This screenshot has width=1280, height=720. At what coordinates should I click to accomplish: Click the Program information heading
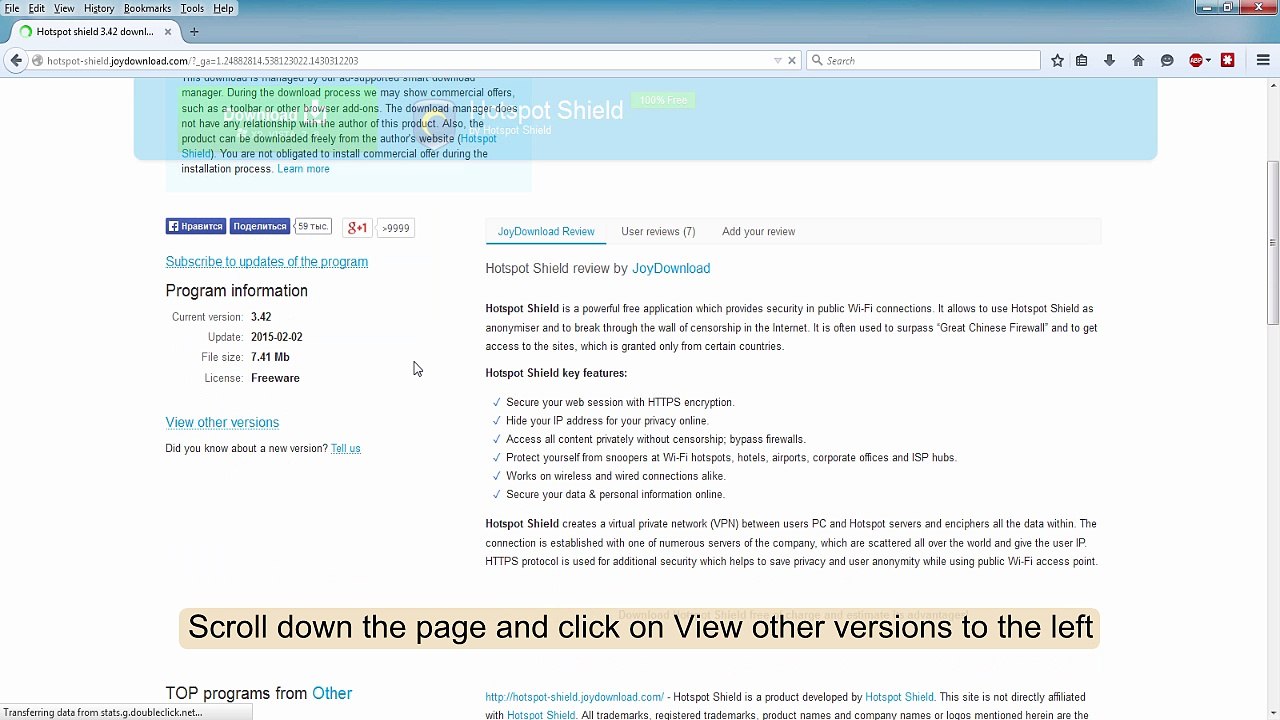[x=236, y=291]
